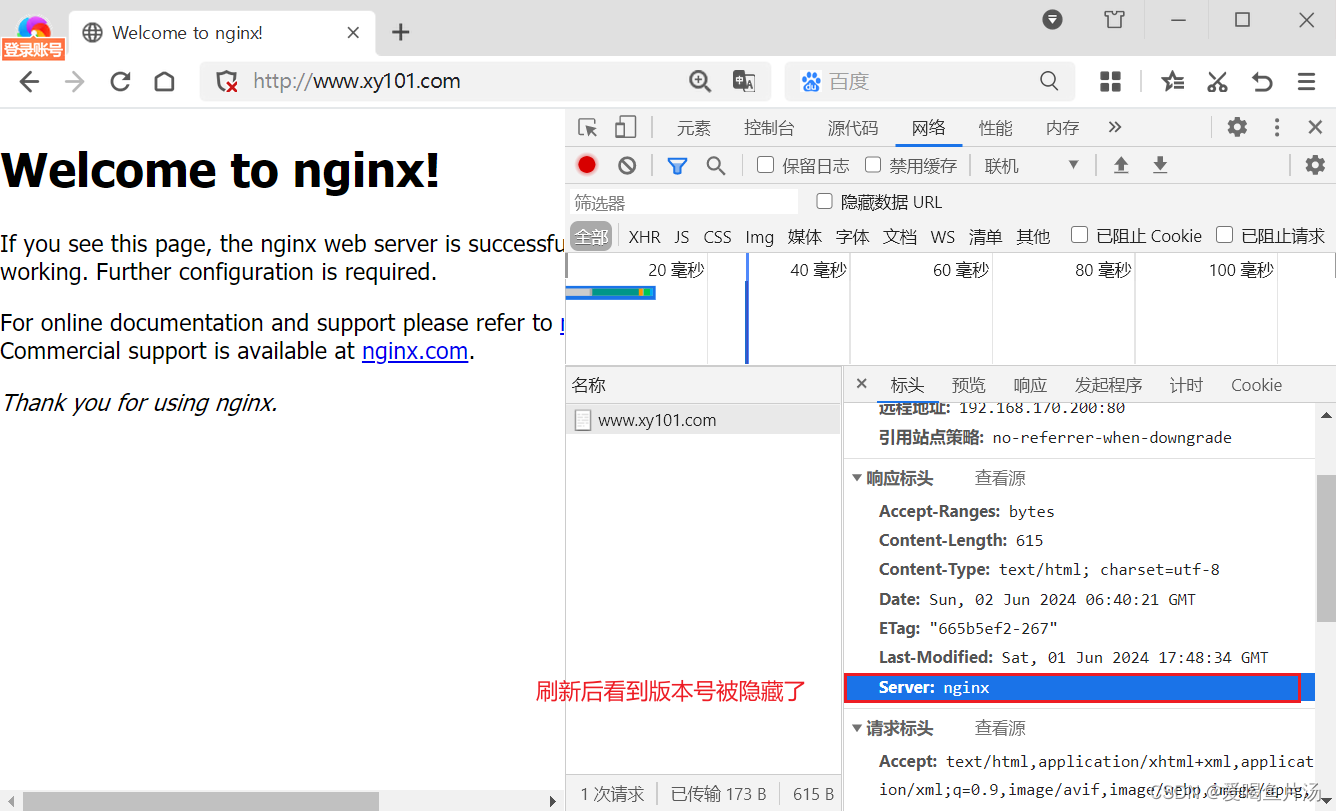
Task: Search within network requests
Action: [716, 164]
